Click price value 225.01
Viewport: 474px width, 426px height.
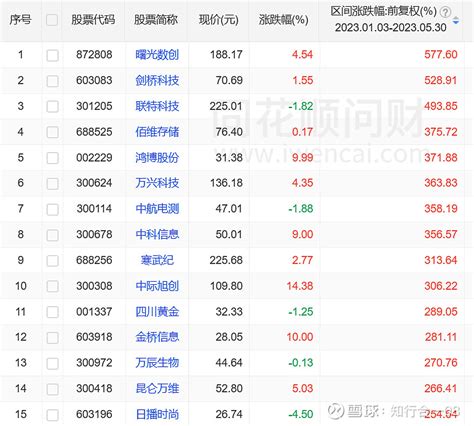click(x=226, y=106)
